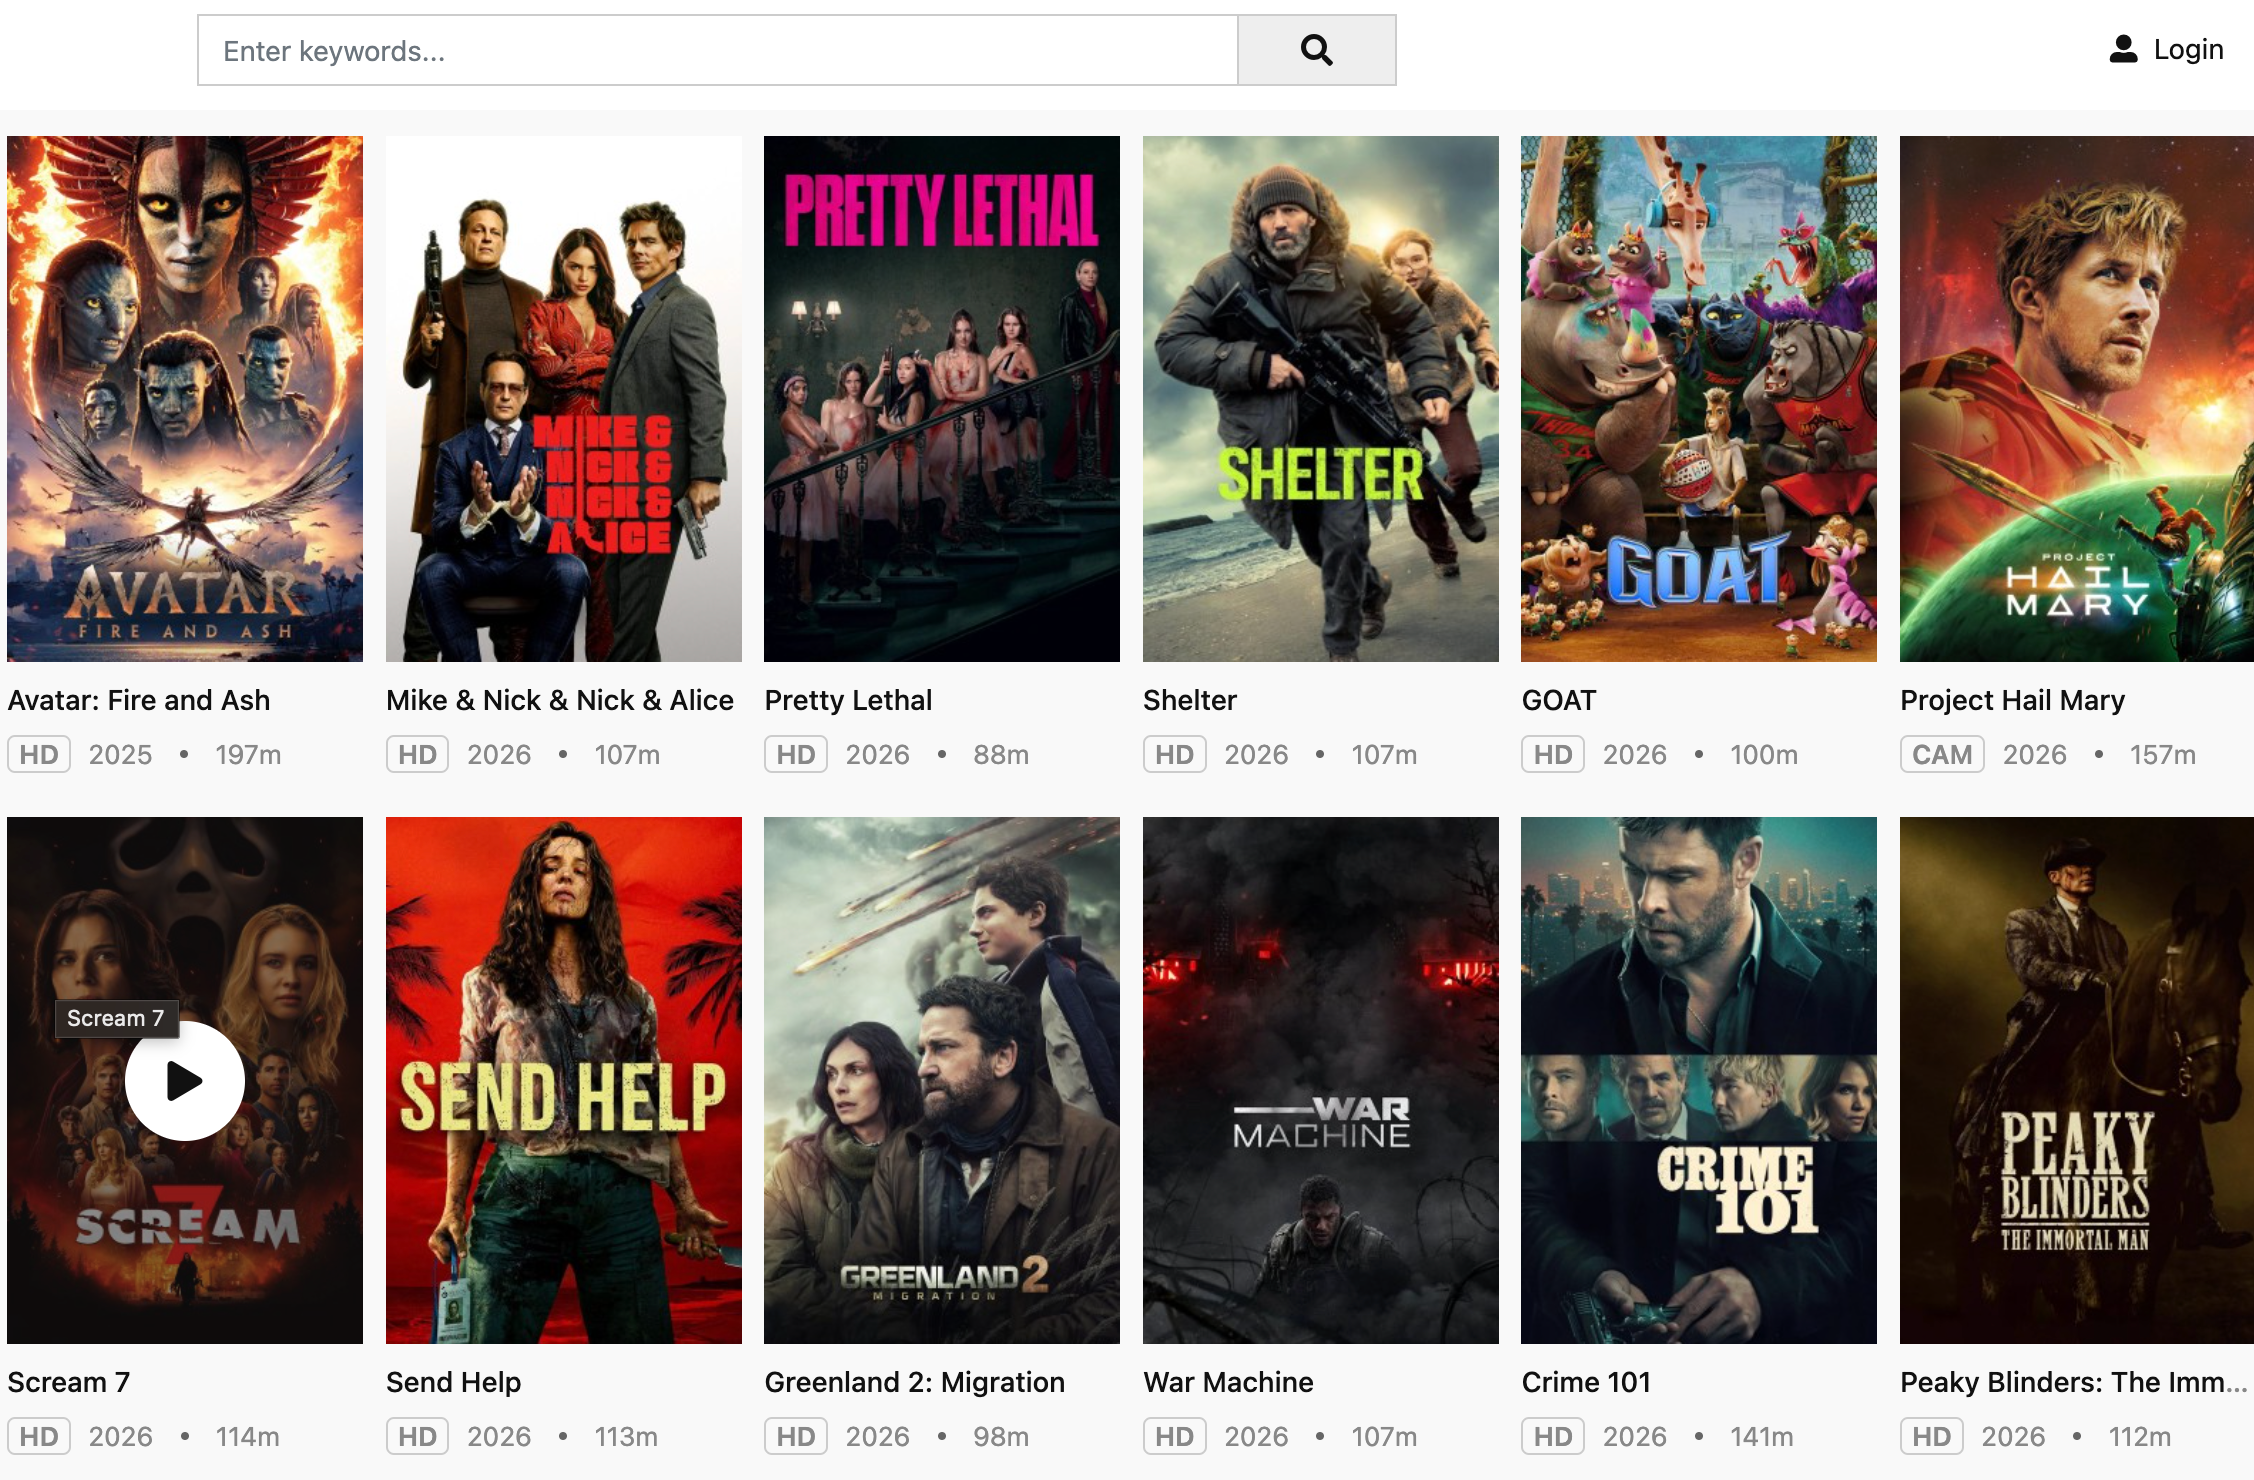Screen dimensions: 2254x1480
Task: Click the 197m runtime under Avatar
Action: pyautogui.click(x=248, y=754)
